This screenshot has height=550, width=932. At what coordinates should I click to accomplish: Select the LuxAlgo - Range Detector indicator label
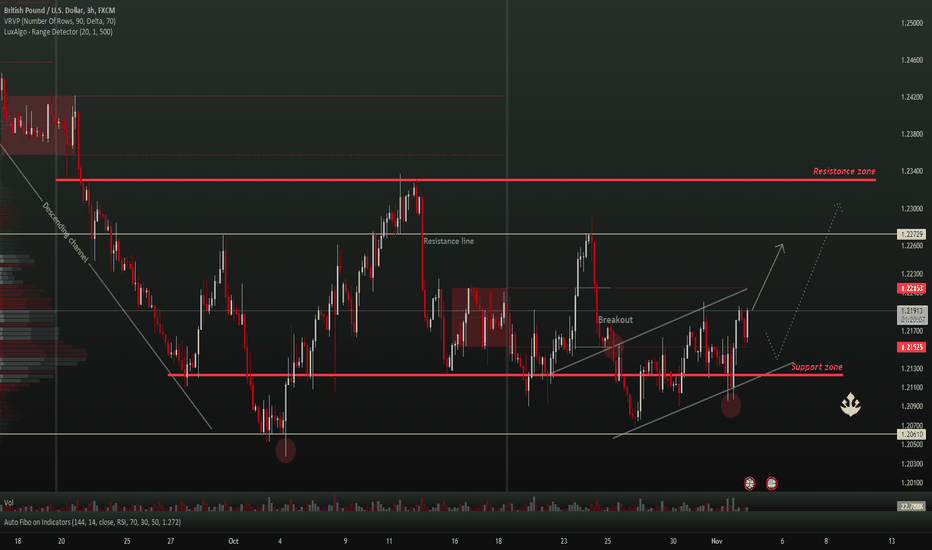(x=58, y=32)
